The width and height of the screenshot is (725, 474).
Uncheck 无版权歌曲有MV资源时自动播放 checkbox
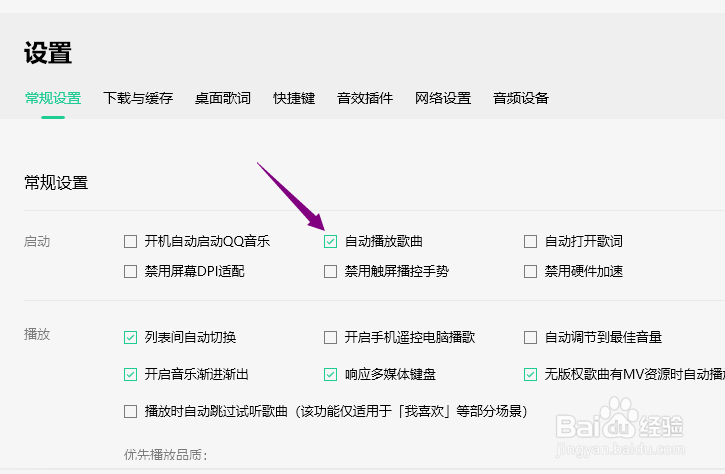click(530, 374)
